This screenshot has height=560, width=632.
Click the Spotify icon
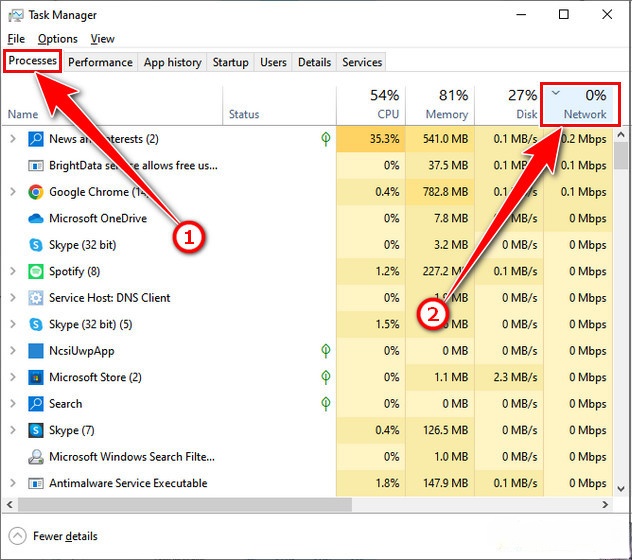pyautogui.click(x=36, y=271)
